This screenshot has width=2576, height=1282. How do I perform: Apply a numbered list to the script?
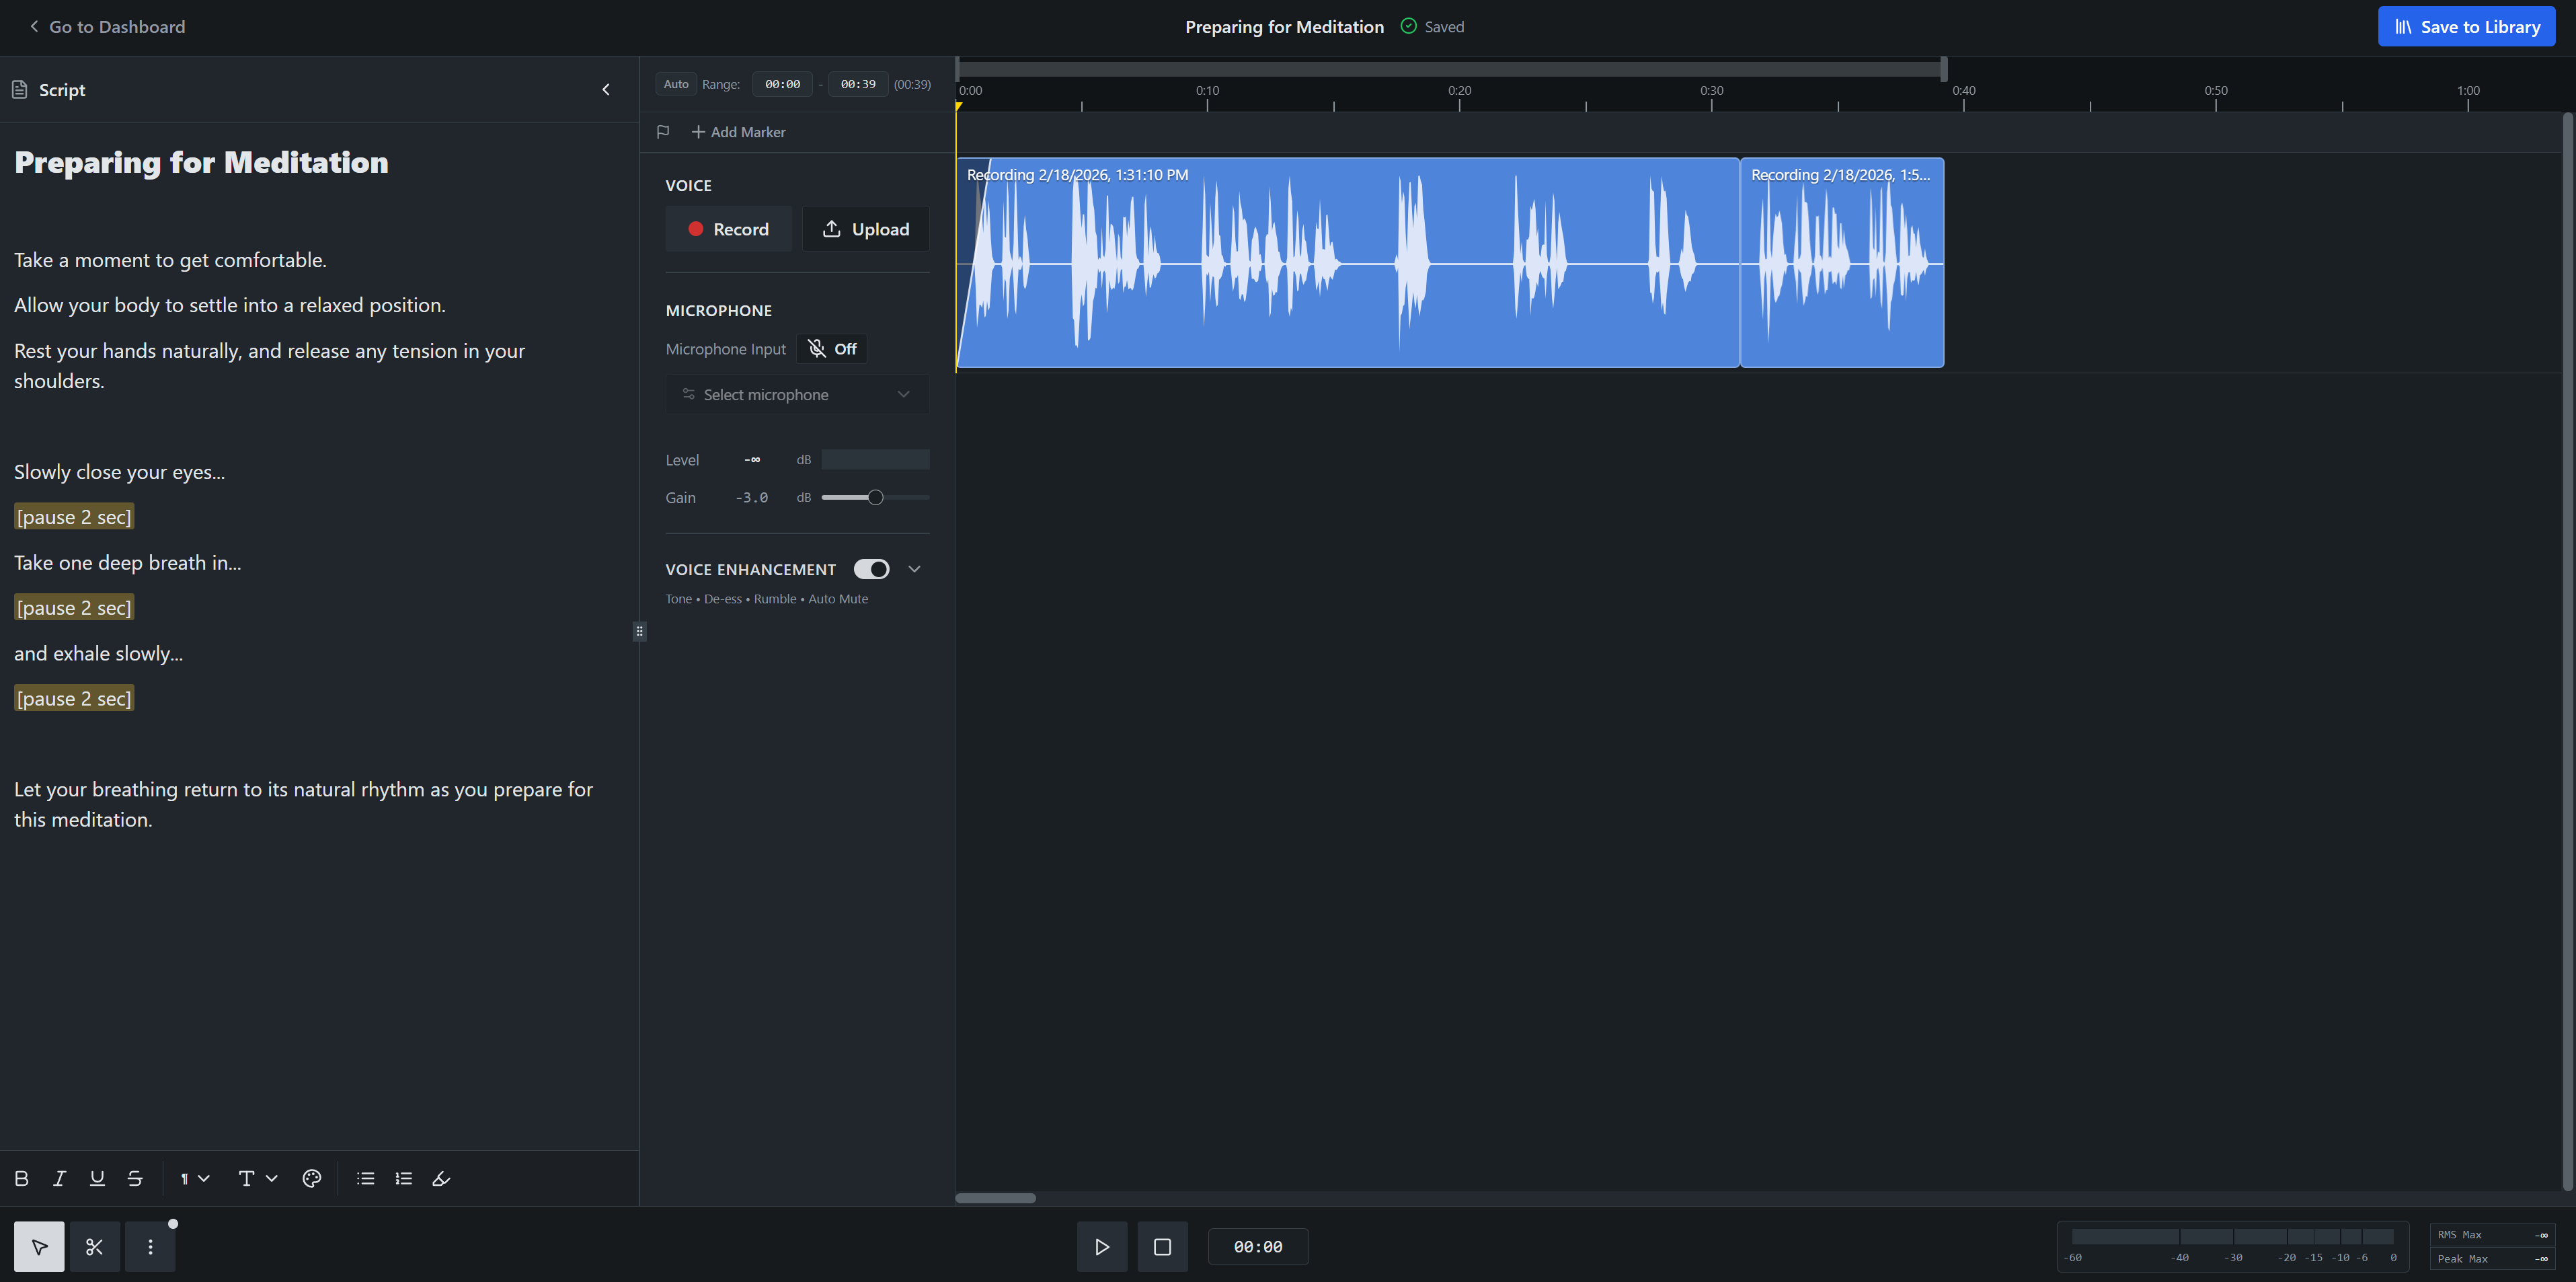[403, 1178]
